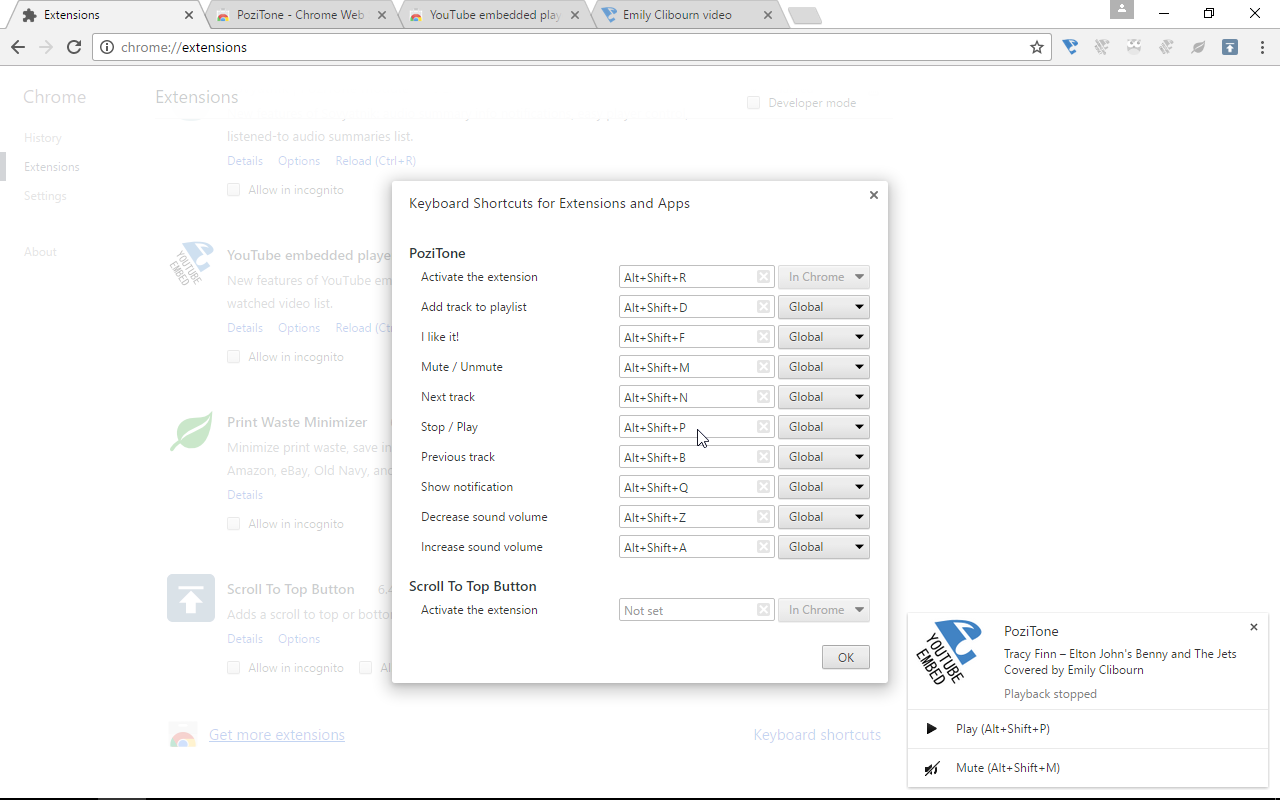Toggle Allow in incognito for Scroll To Top Button
Screen dimensions: 1280x800
[233, 668]
